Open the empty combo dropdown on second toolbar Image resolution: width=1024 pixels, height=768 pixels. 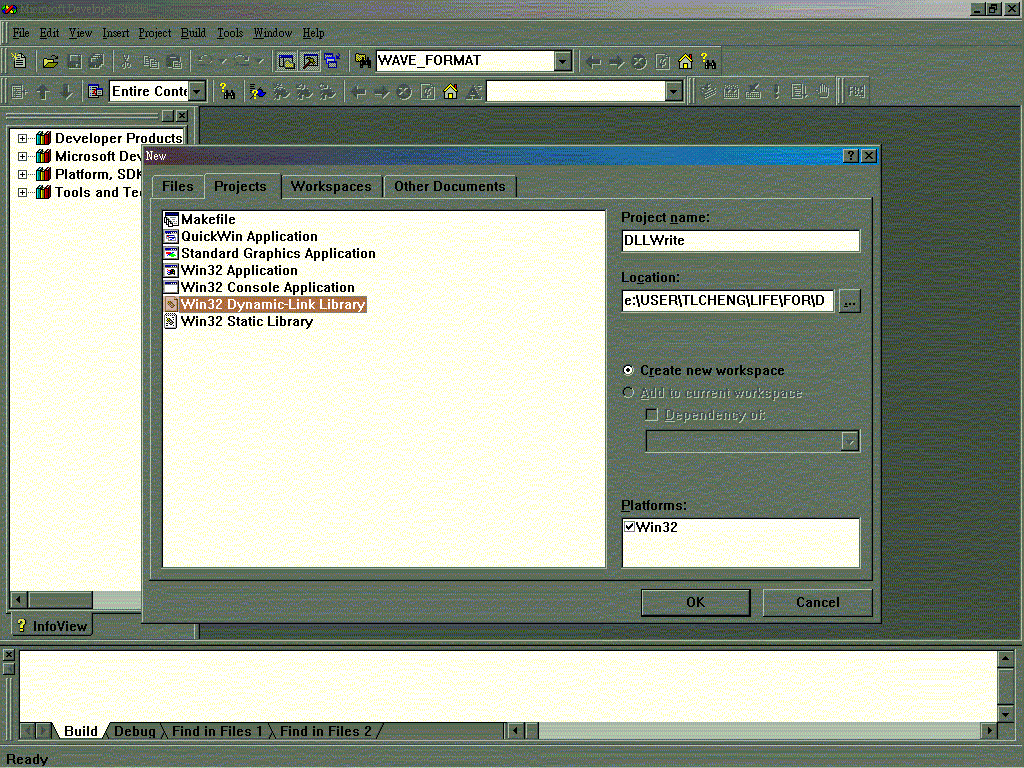click(x=674, y=91)
